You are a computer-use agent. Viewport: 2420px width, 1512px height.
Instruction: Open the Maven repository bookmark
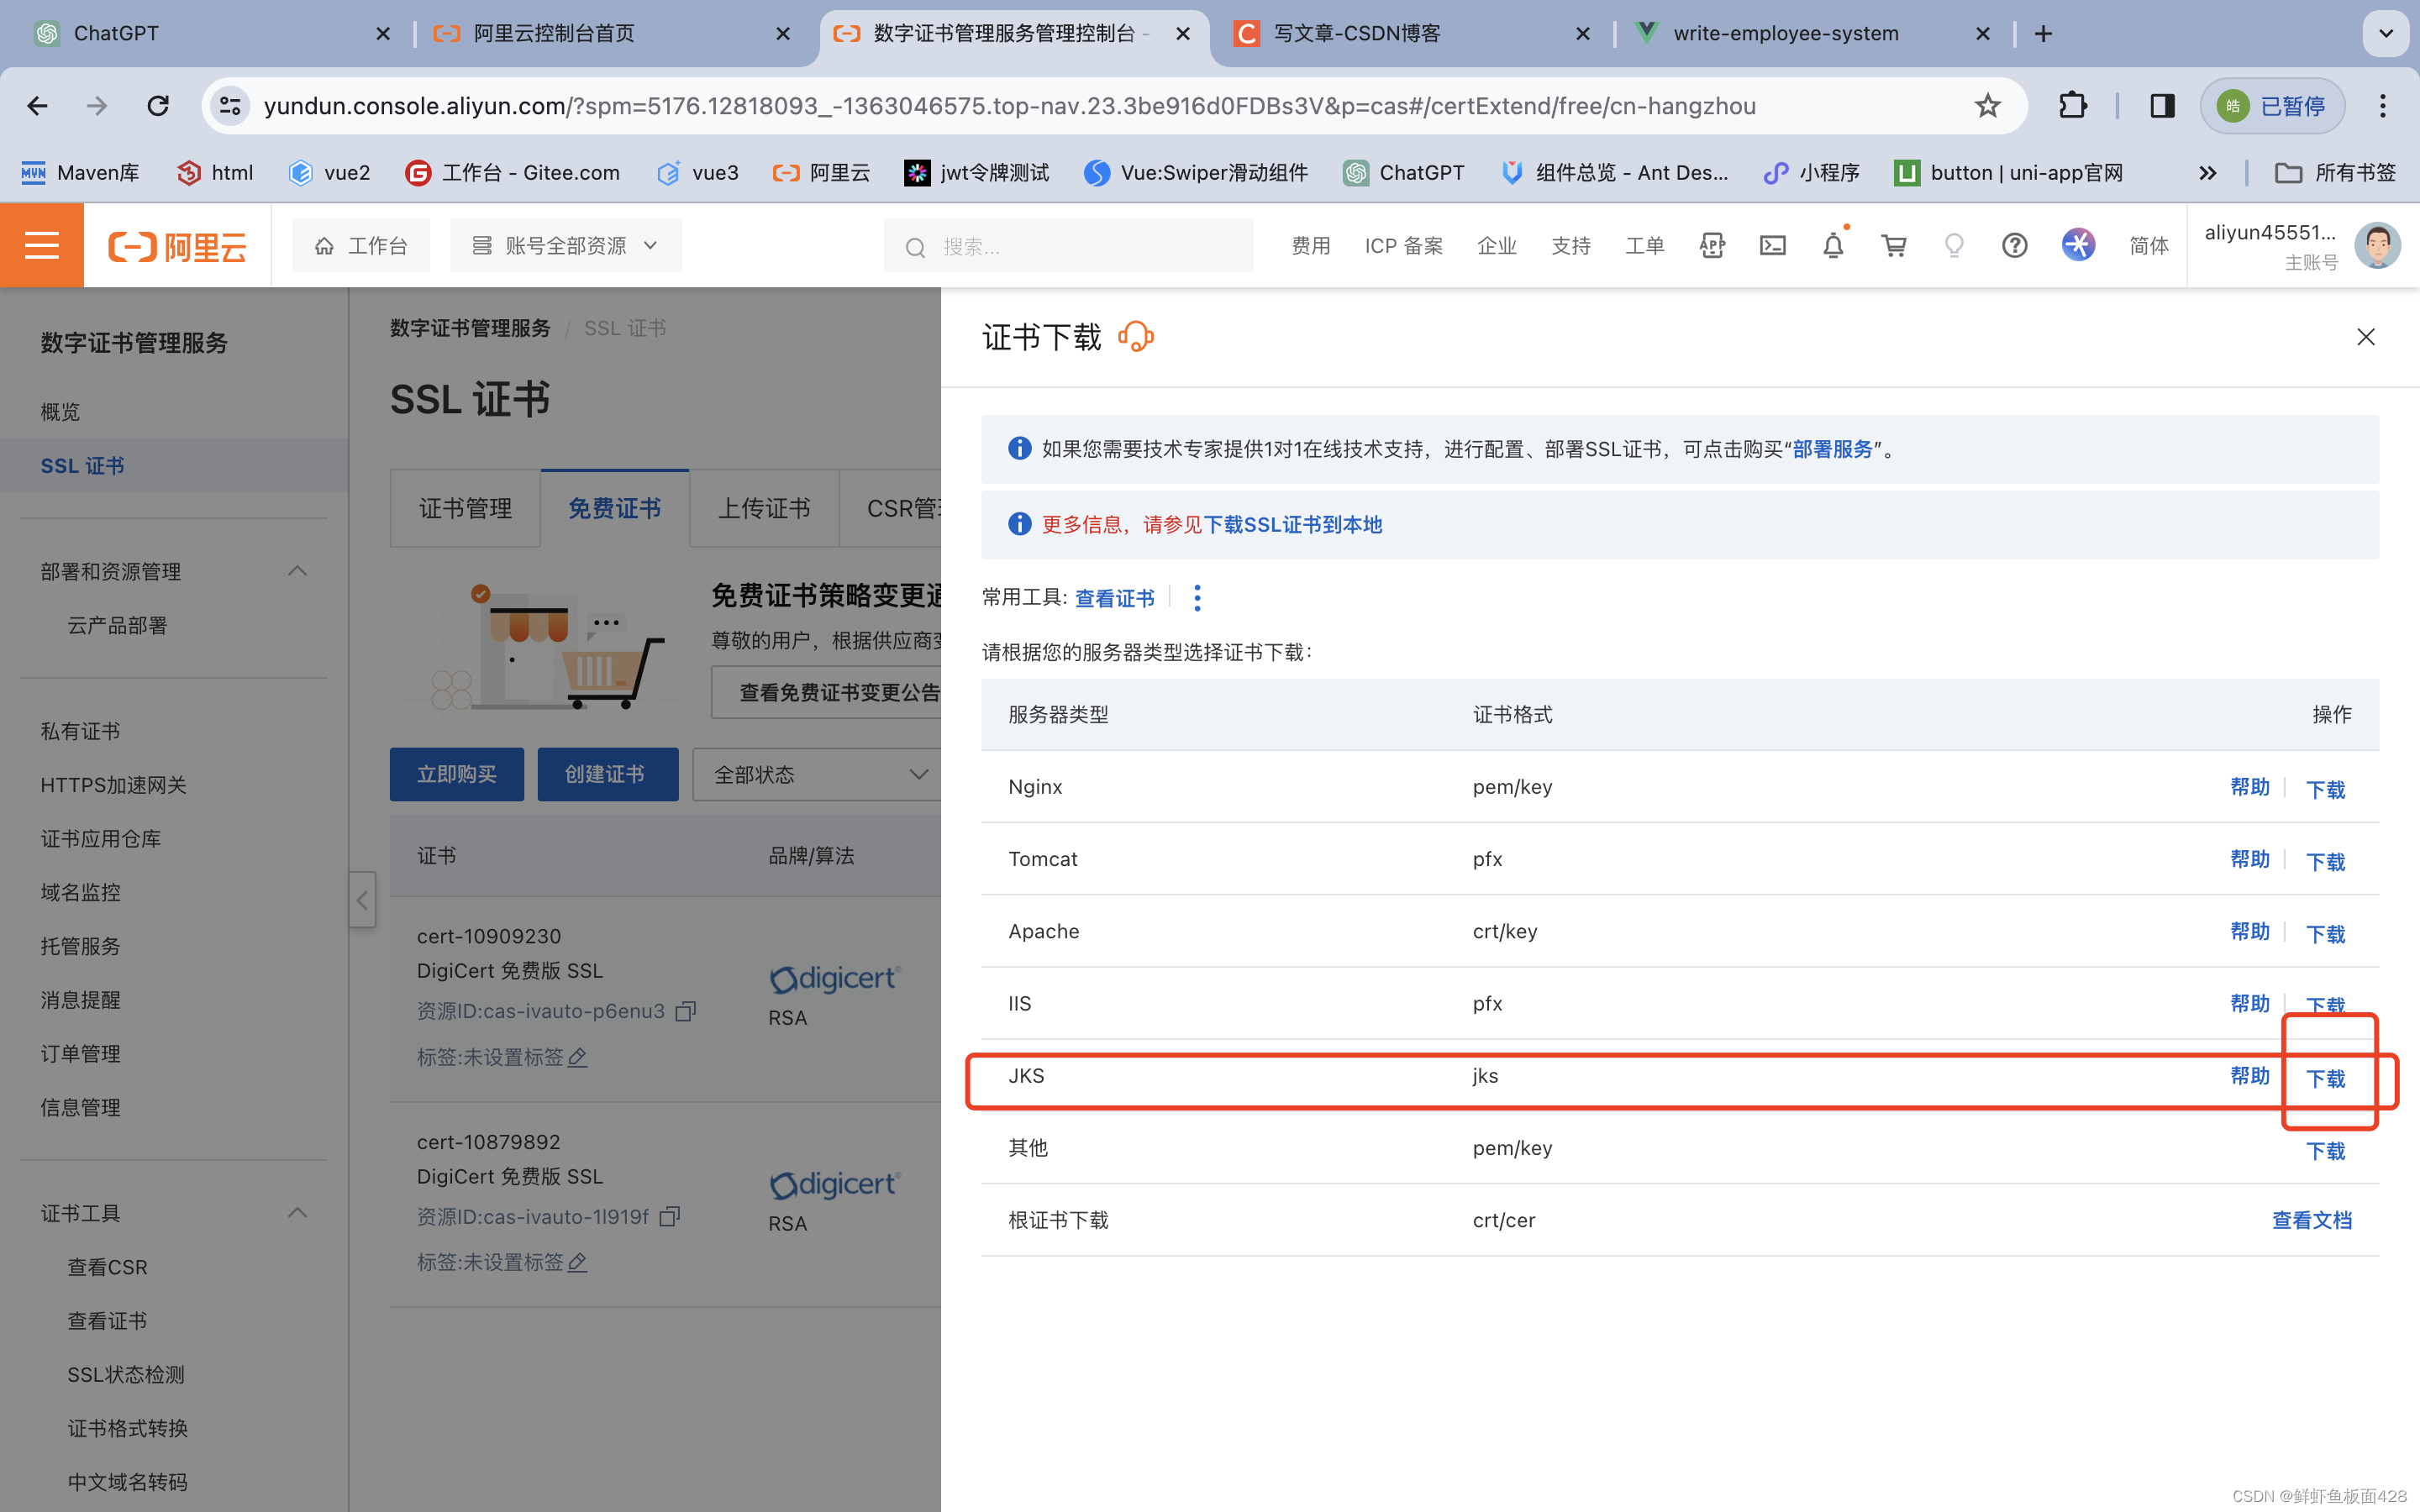(80, 174)
